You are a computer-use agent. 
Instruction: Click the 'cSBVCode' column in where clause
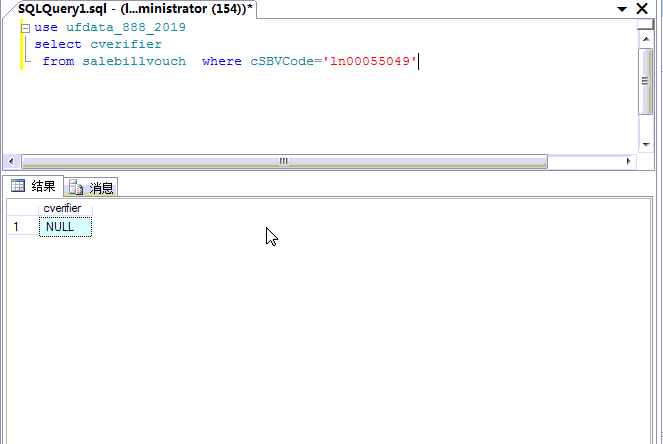[x=282, y=61]
